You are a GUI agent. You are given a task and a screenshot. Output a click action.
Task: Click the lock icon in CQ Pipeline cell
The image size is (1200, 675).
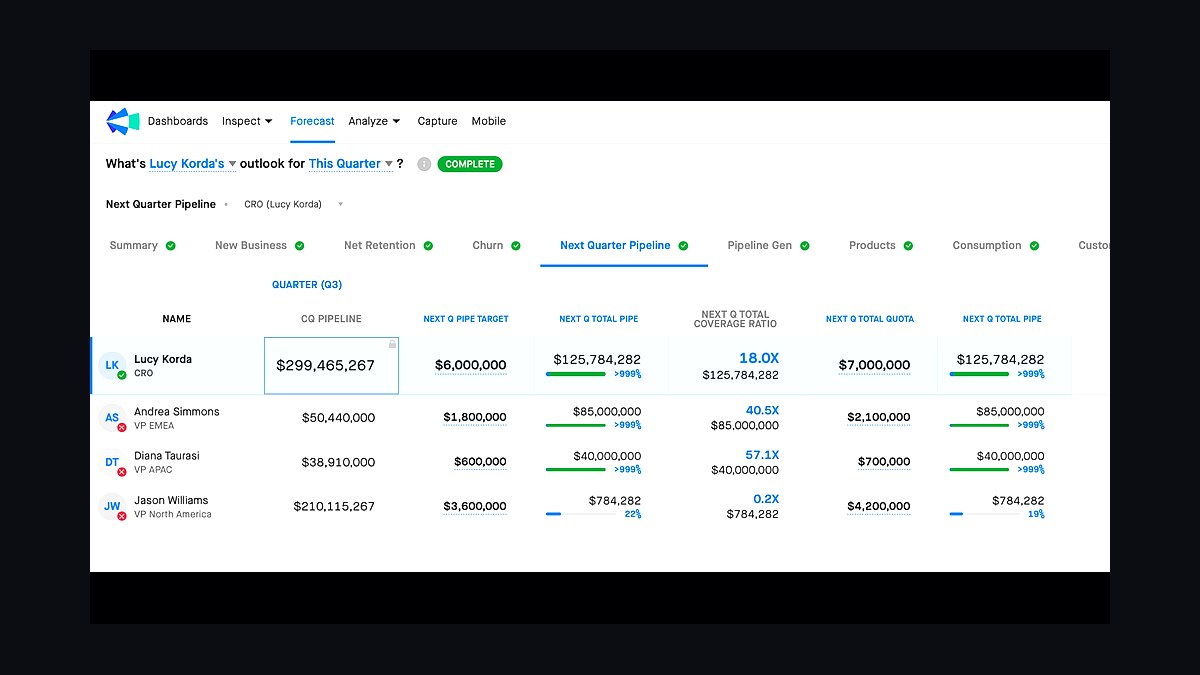coord(392,344)
